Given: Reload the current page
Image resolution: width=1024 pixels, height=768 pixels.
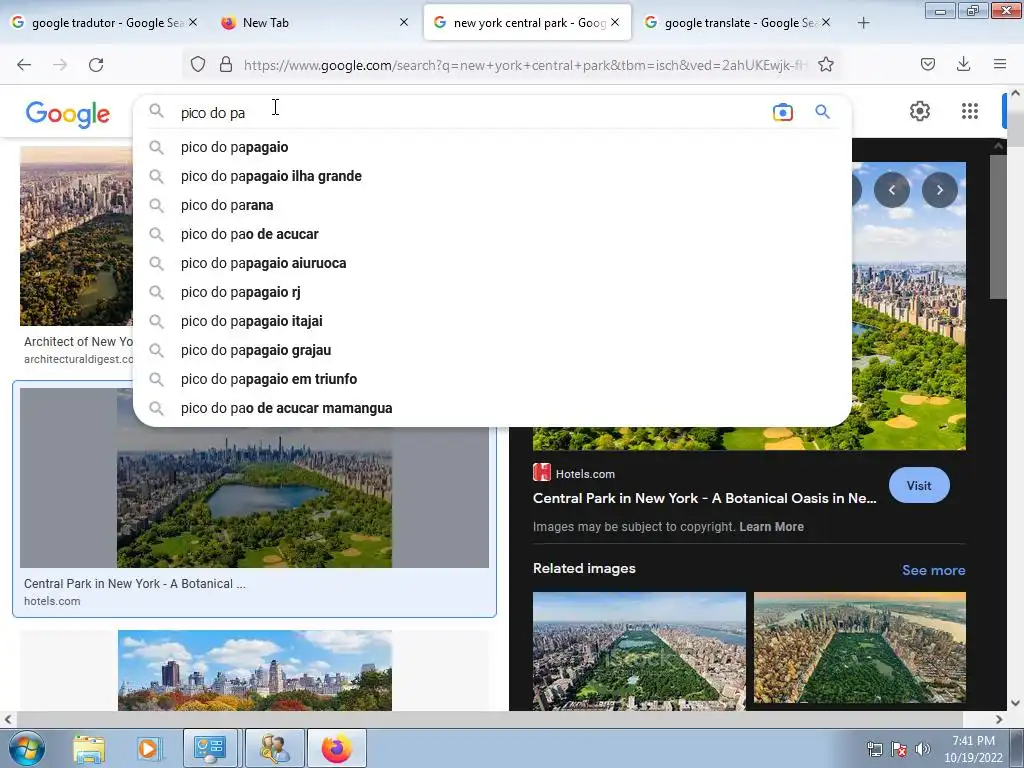Looking at the screenshot, I should 96,64.
